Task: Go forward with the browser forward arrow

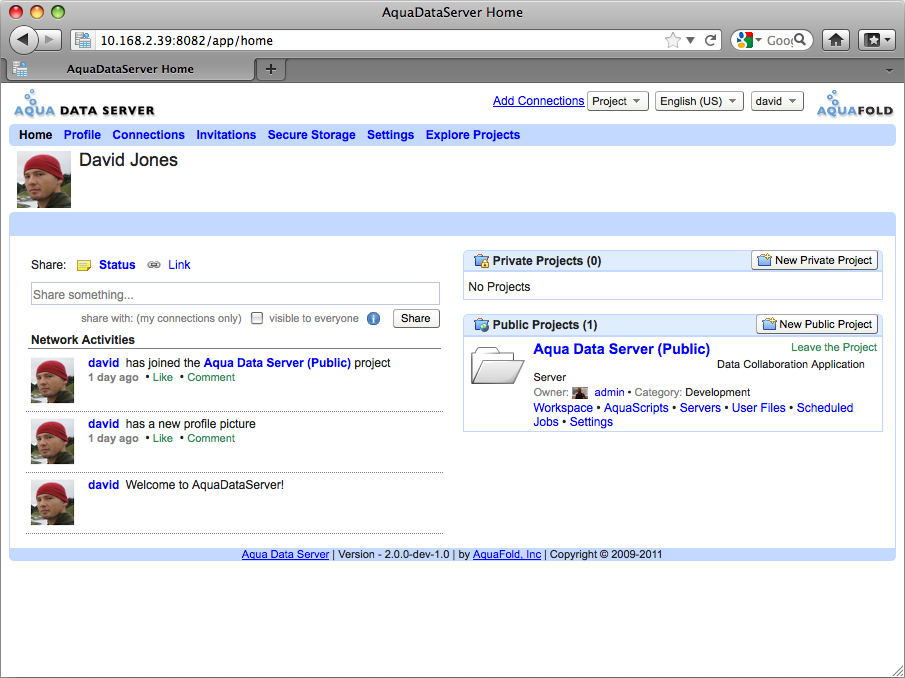Action: (50, 40)
